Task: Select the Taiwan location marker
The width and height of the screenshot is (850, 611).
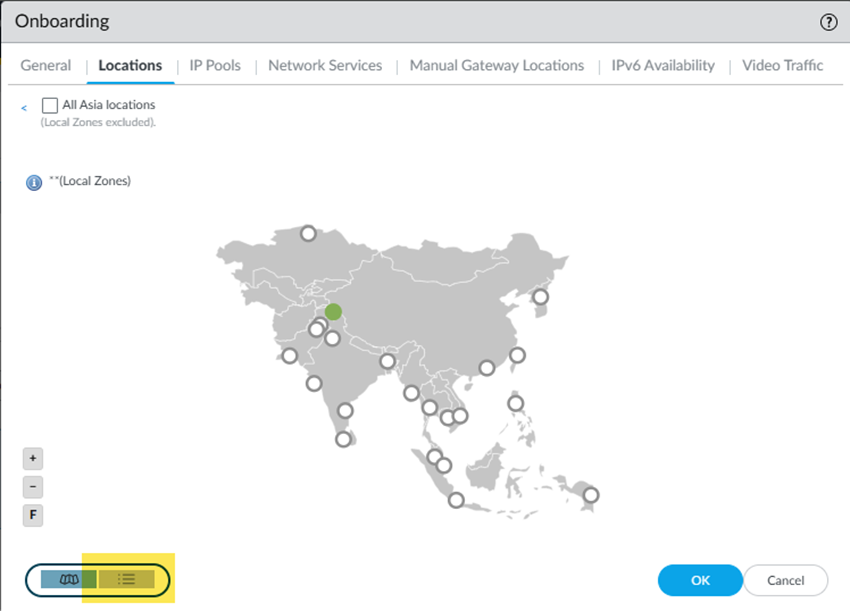Action: (x=517, y=355)
